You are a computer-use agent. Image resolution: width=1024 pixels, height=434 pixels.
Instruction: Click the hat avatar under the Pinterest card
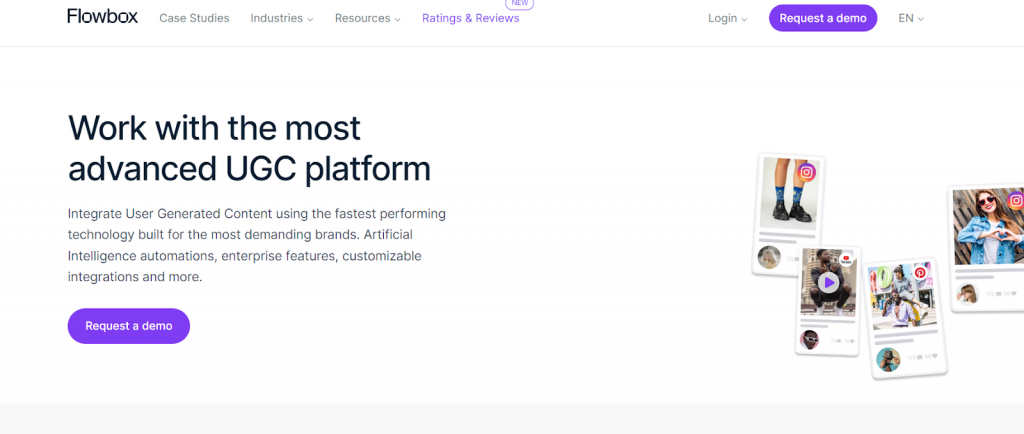tap(887, 359)
